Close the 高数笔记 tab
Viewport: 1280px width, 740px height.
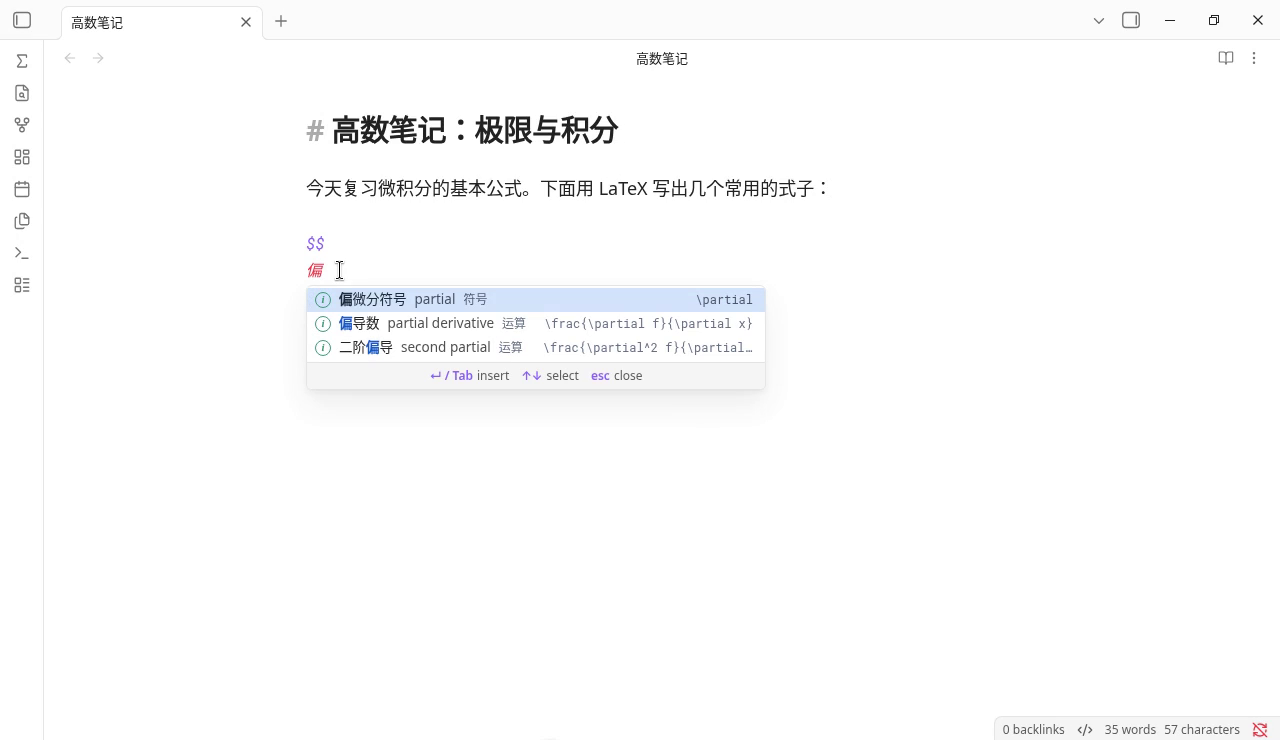click(246, 22)
